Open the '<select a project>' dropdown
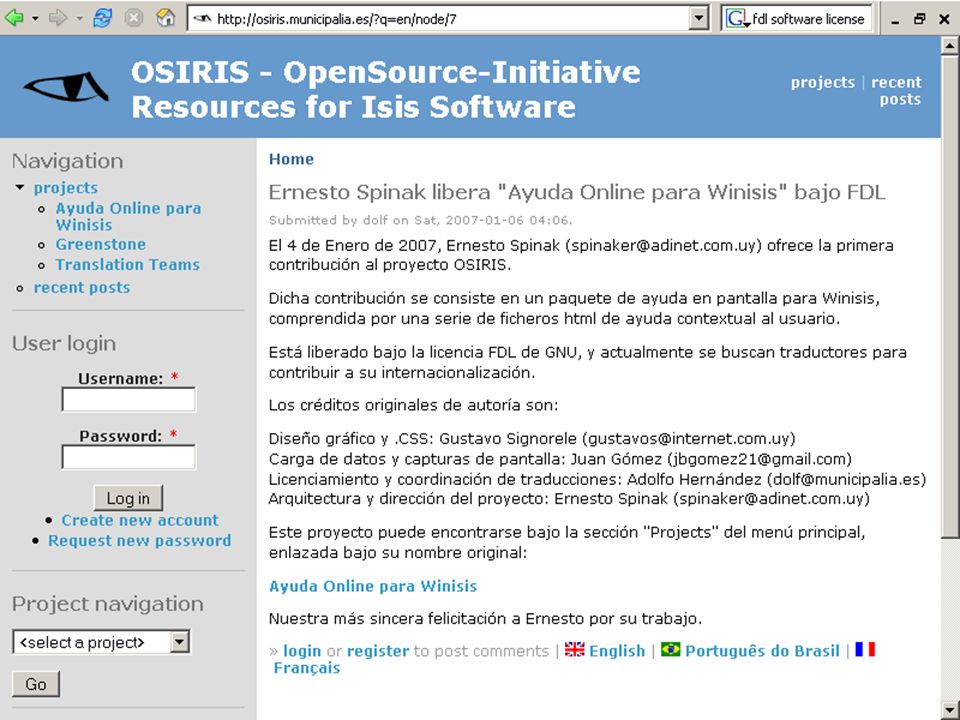The height and width of the screenshot is (720, 960). click(102, 642)
